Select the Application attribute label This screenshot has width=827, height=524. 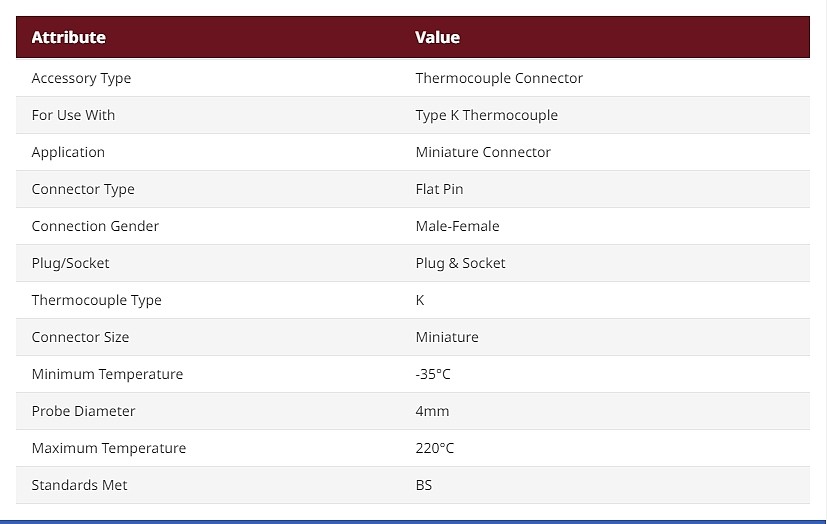coord(68,152)
